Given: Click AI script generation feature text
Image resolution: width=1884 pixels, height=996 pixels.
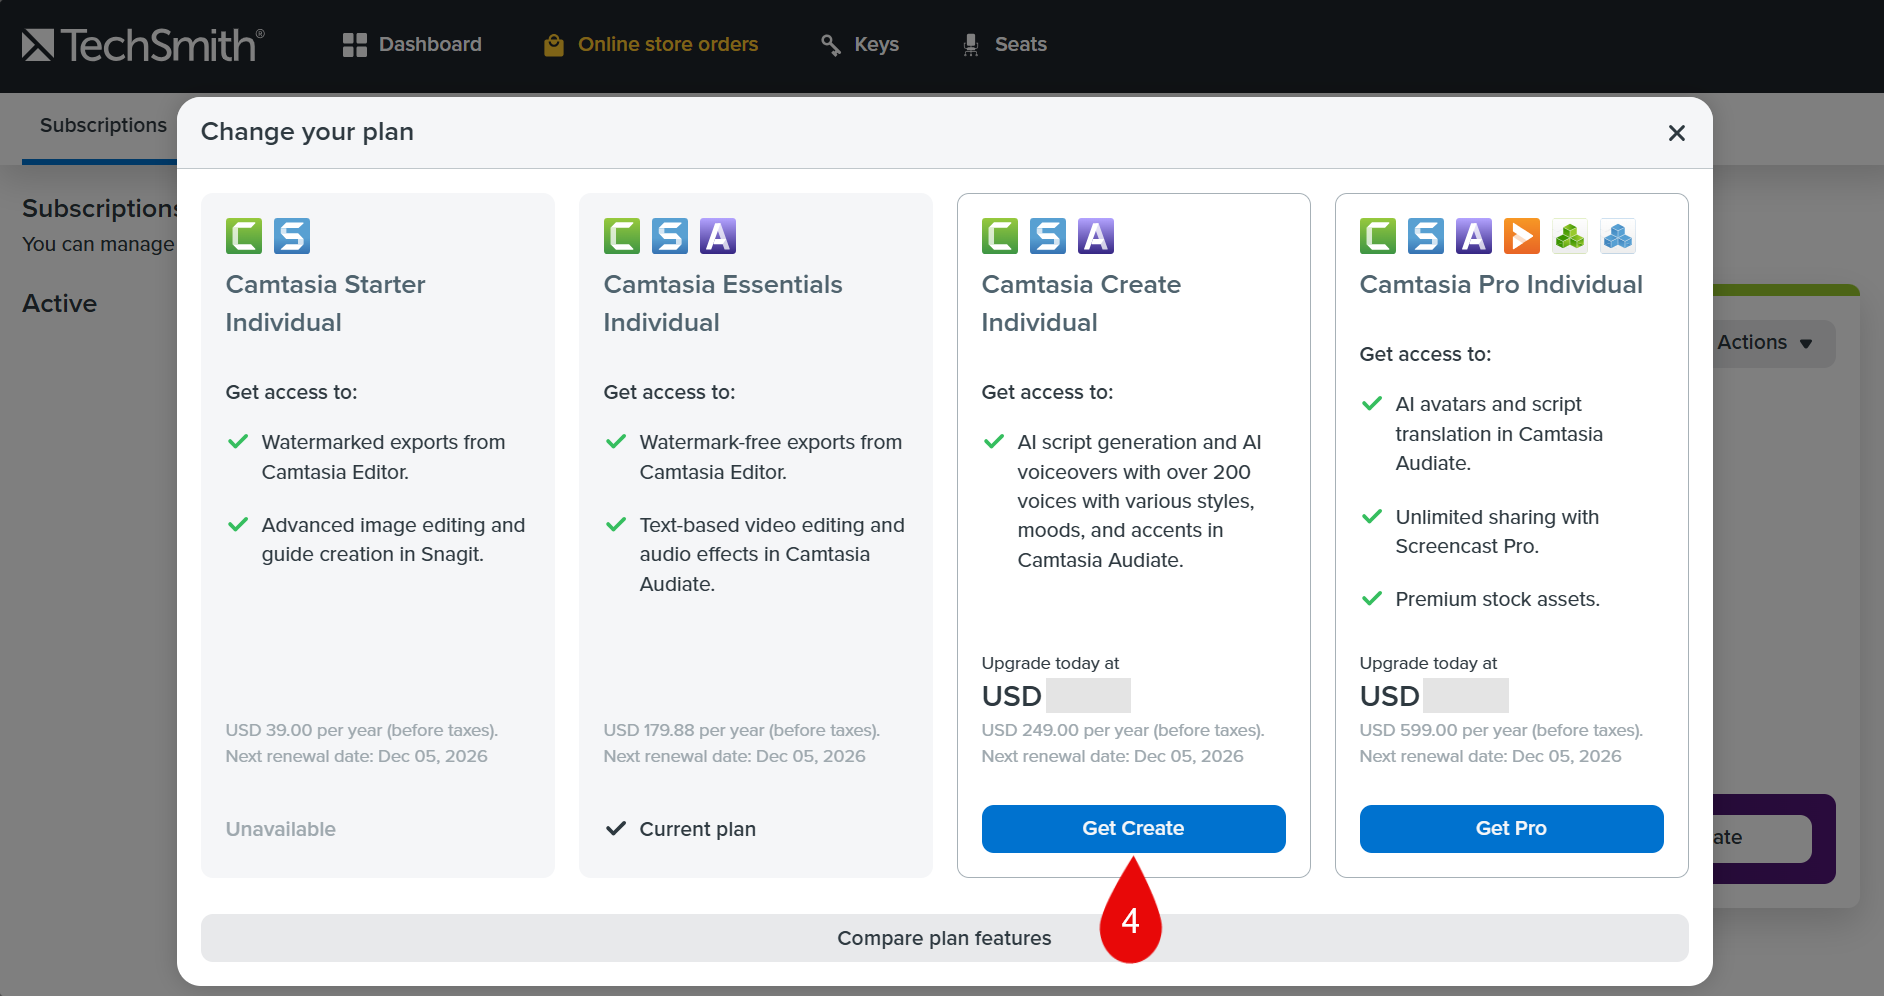Looking at the screenshot, I should pyautogui.click(x=1140, y=501).
